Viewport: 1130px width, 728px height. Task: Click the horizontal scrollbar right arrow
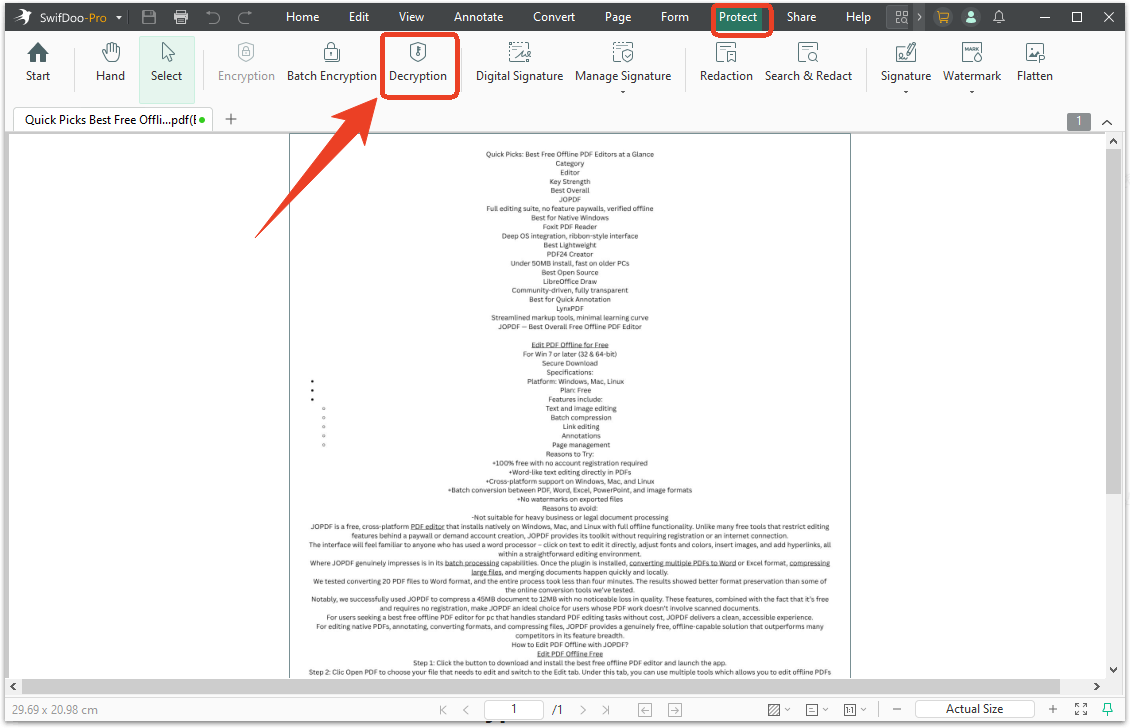[1096, 686]
